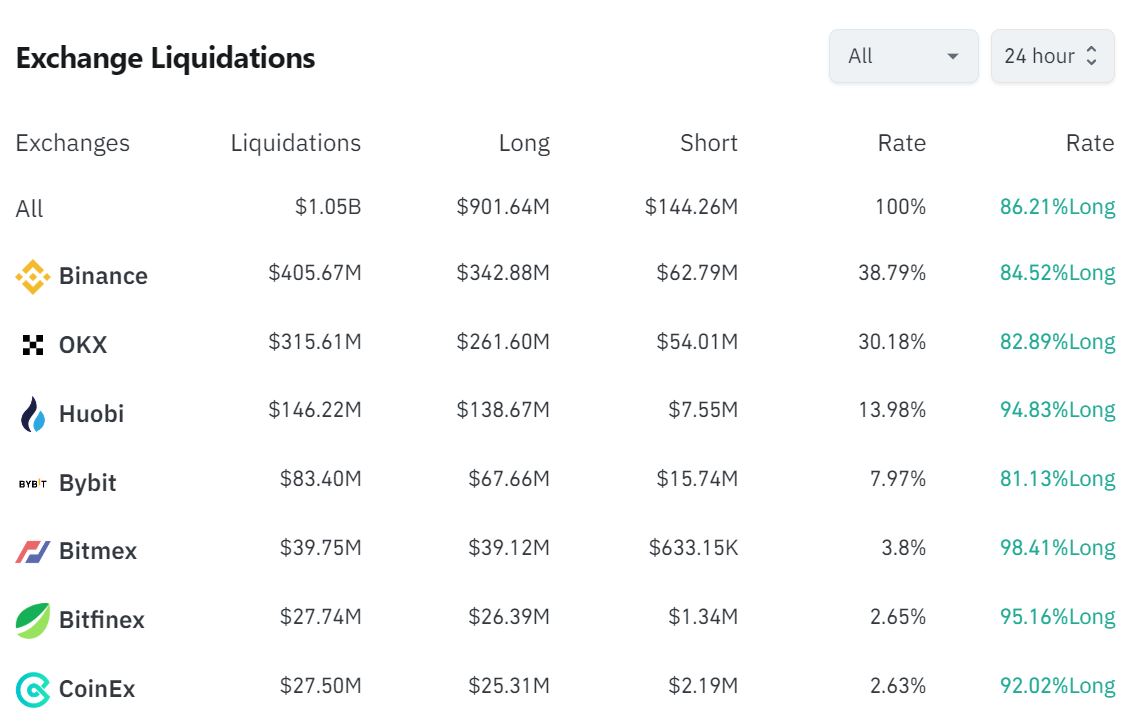Click the Huobi flame logo icon
Viewport: 1129px width, 728px height.
click(x=33, y=414)
